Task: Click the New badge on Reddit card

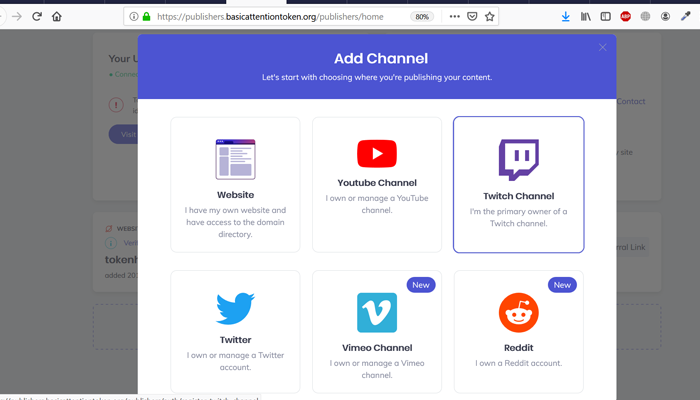Action: click(x=562, y=285)
